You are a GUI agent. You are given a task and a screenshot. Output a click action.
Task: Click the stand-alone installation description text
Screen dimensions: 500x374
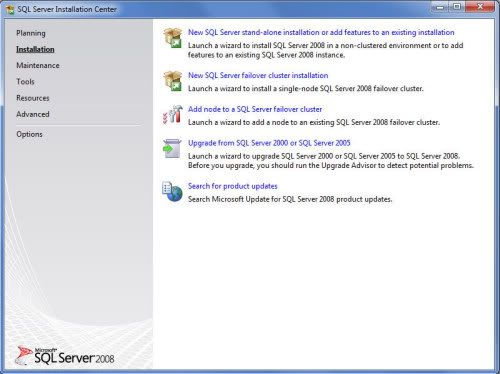click(325, 50)
